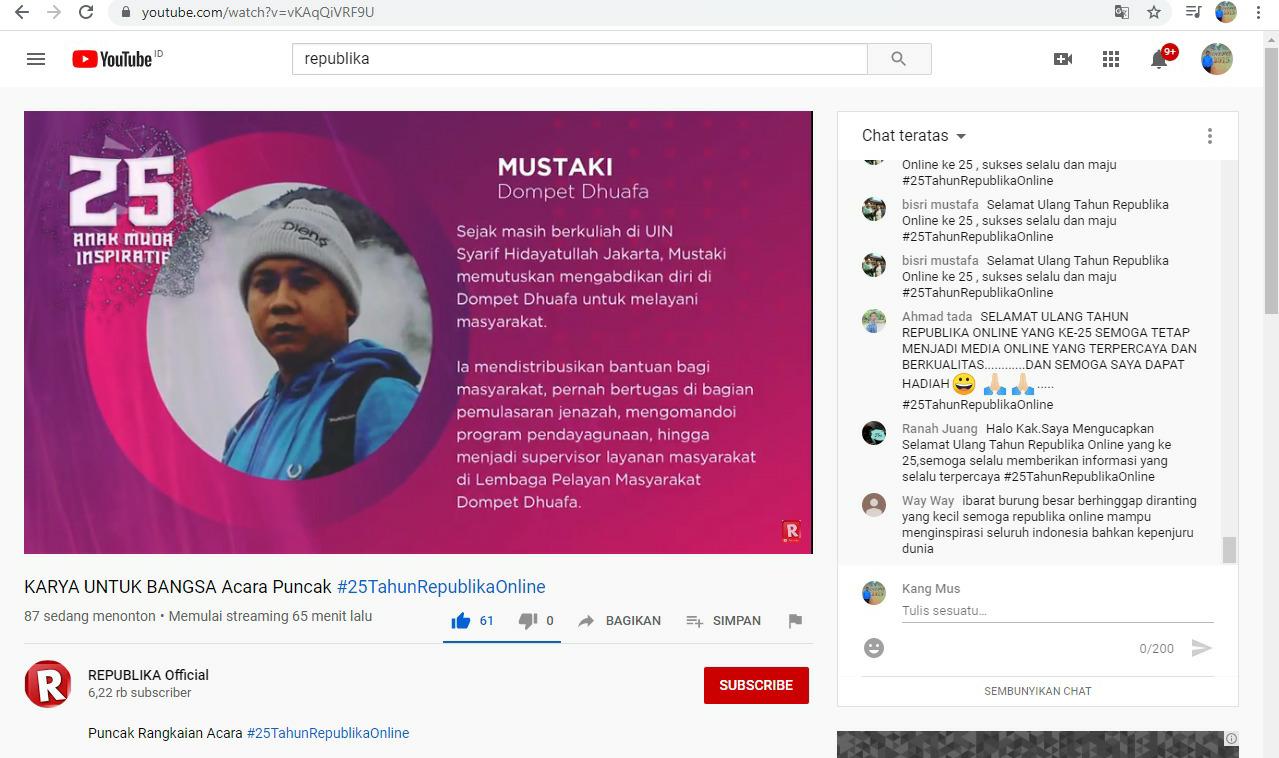1279x758 pixels.
Task: Open the chat three-dot options menu
Action: (x=1209, y=136)
